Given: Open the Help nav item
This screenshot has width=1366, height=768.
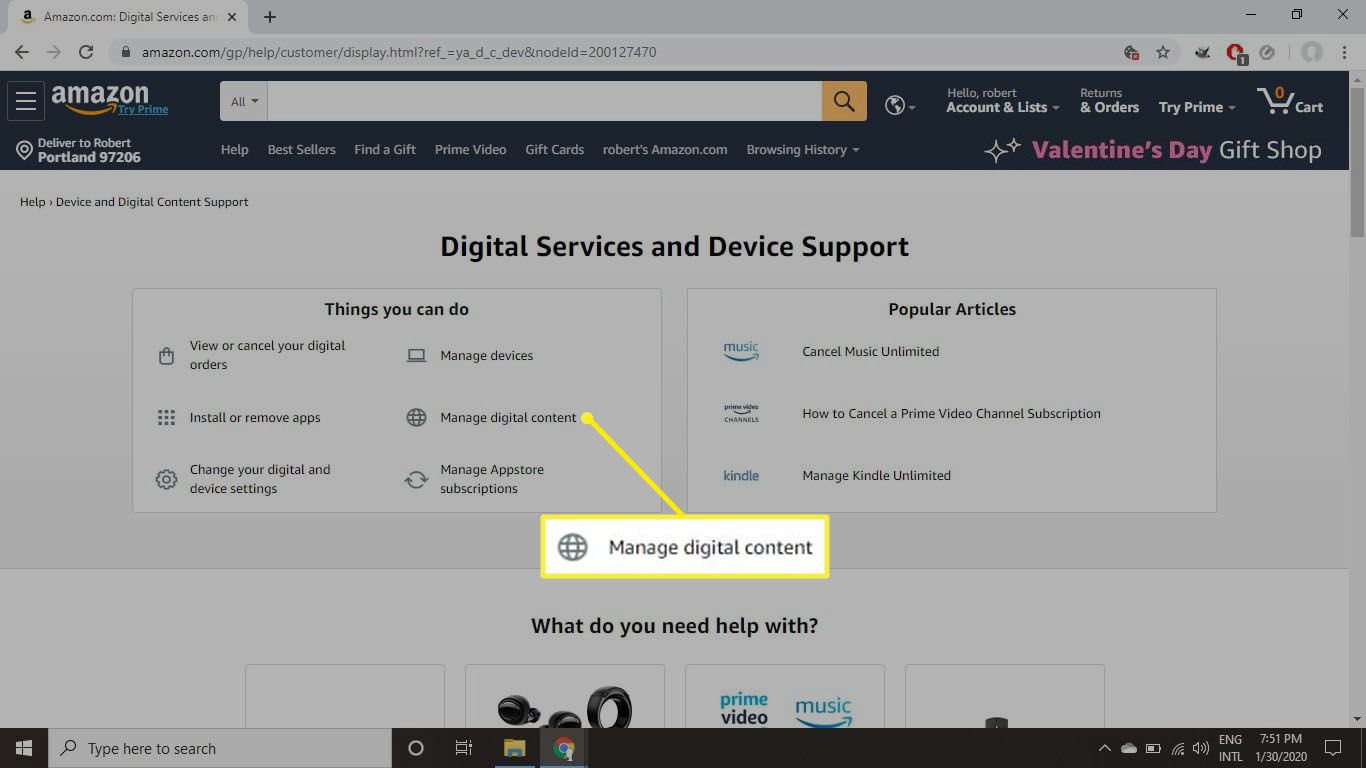Looking at the screenshot, I should tap(234, 150).
